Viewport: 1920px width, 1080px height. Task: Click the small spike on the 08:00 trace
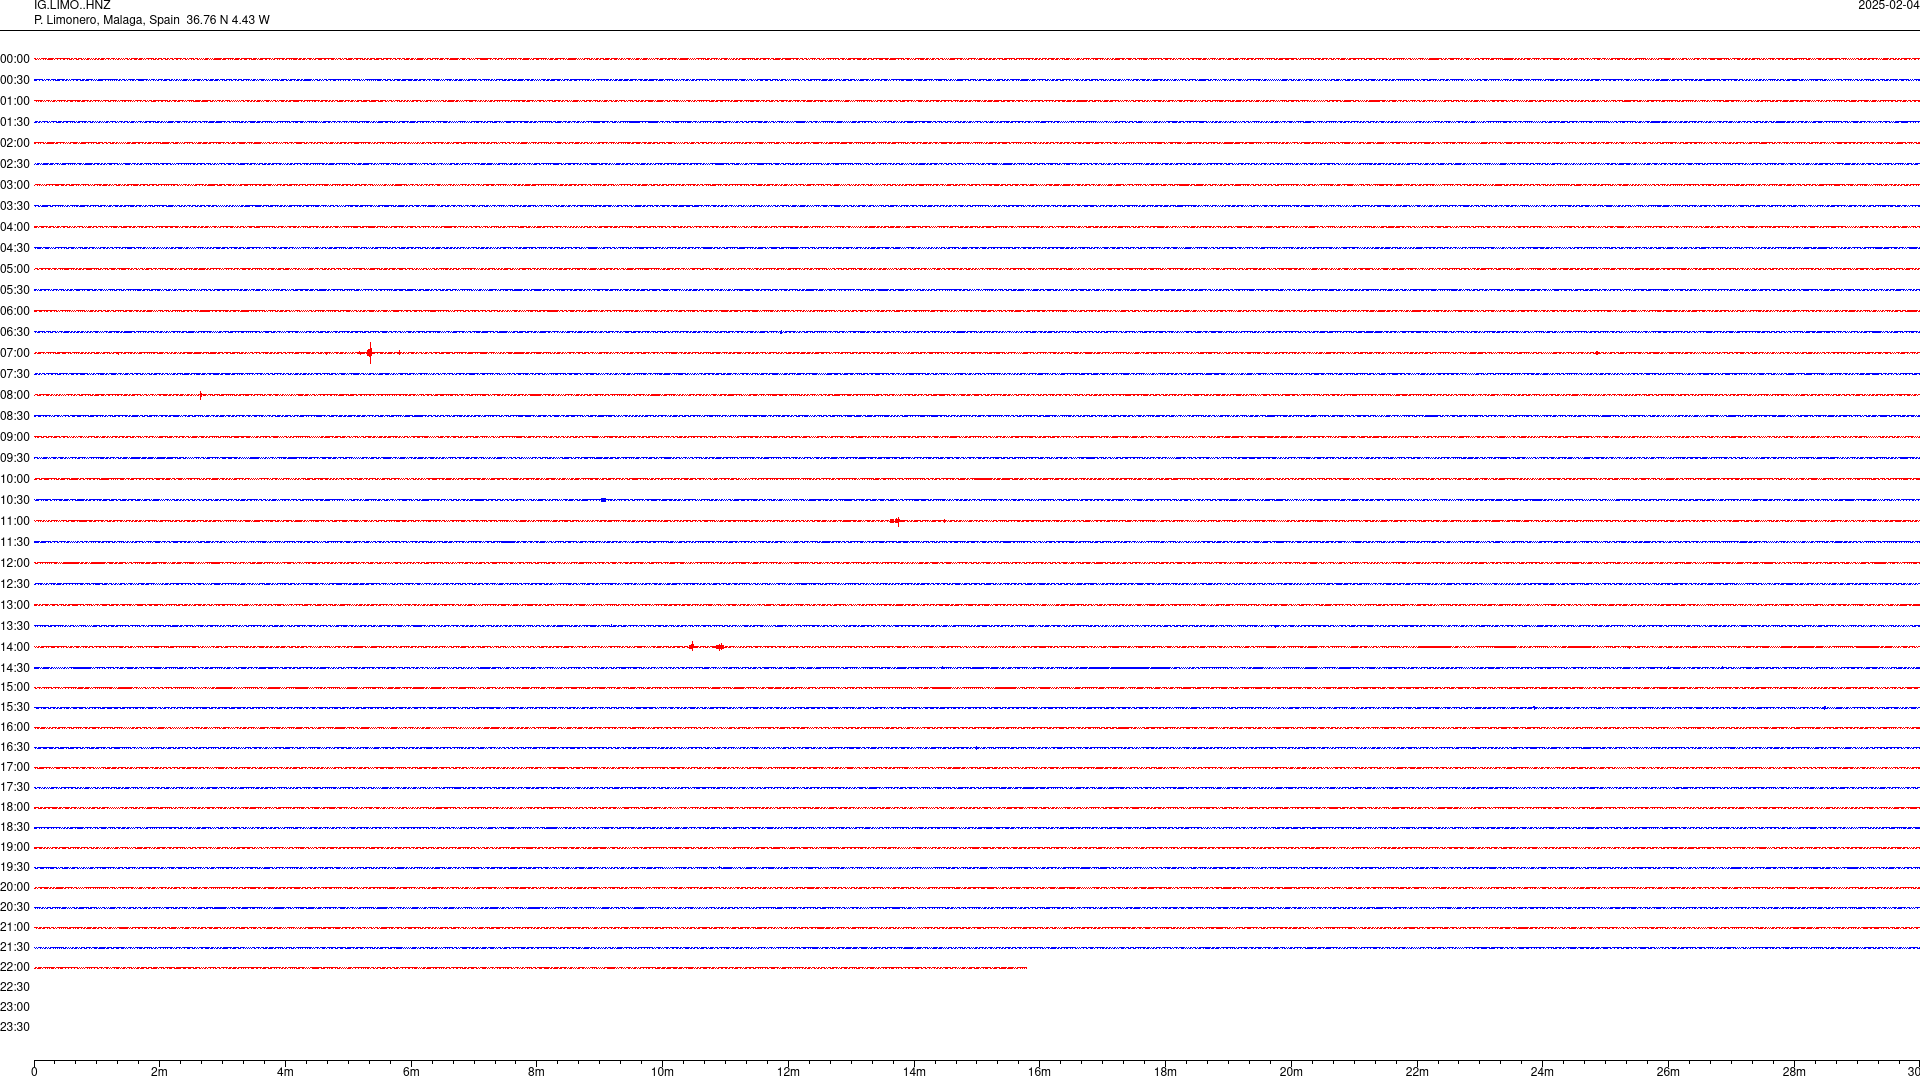click(x=201, y=395)
